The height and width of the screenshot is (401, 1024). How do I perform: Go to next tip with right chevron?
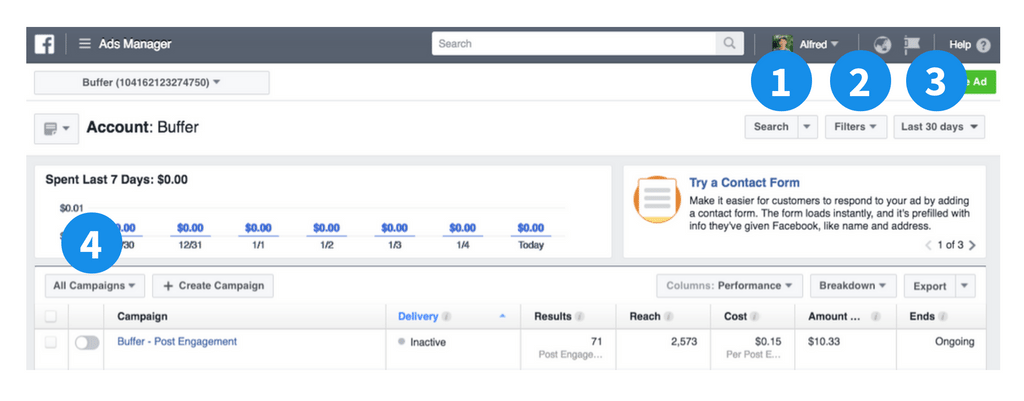[x=972, y=245]
